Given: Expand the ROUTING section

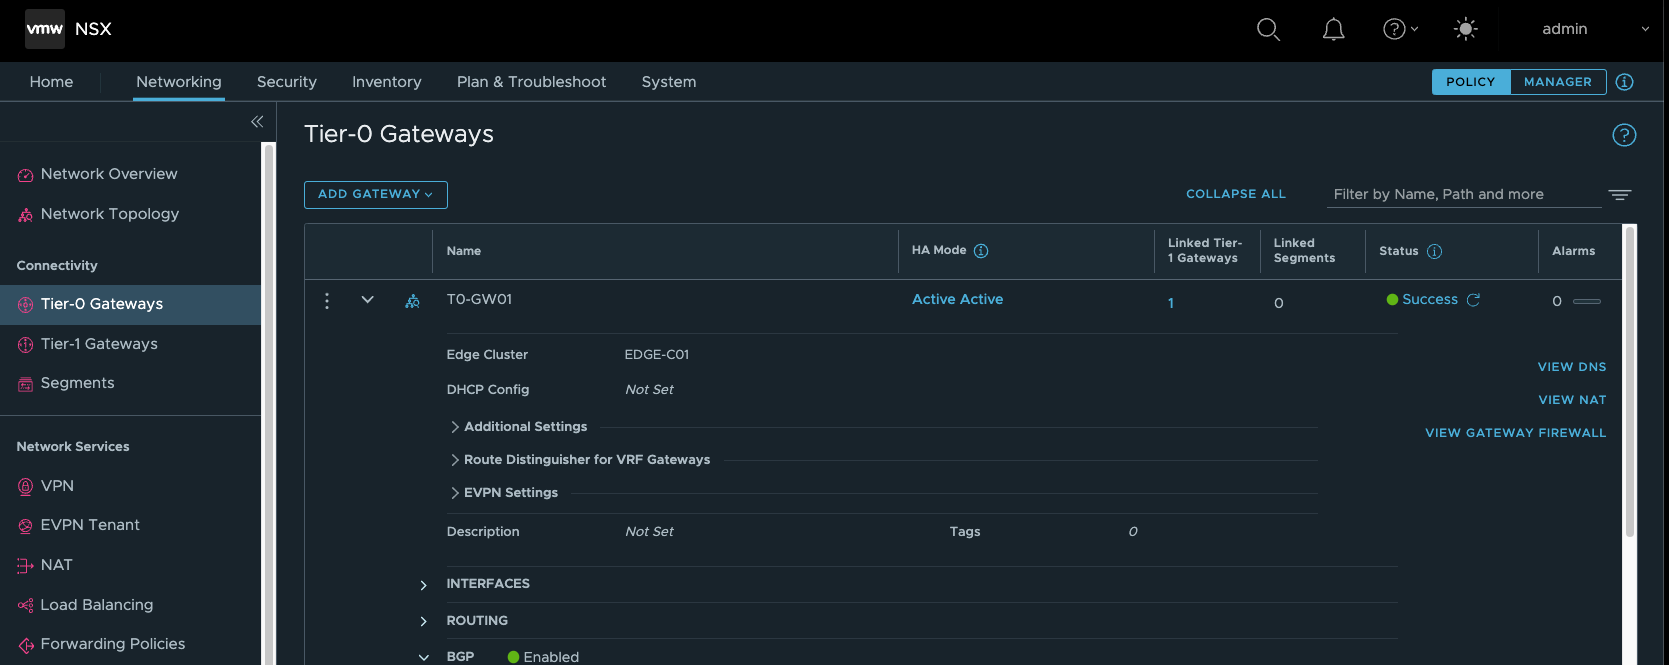Looking at the screenshot, I should pos(423,621).
